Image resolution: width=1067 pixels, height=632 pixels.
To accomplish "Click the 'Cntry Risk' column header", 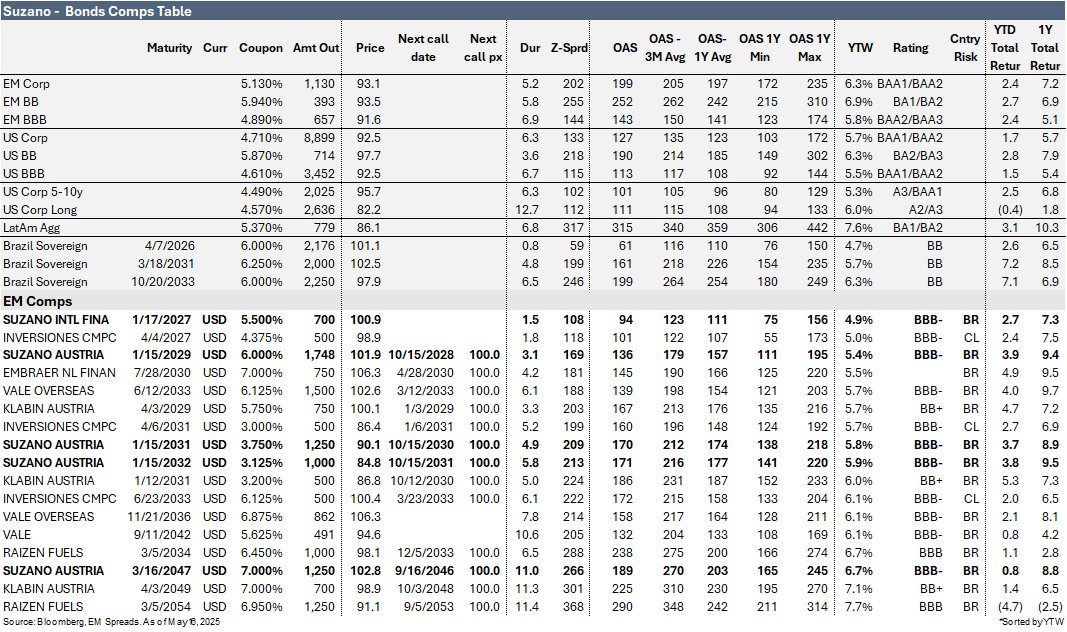I will [965, 48].
